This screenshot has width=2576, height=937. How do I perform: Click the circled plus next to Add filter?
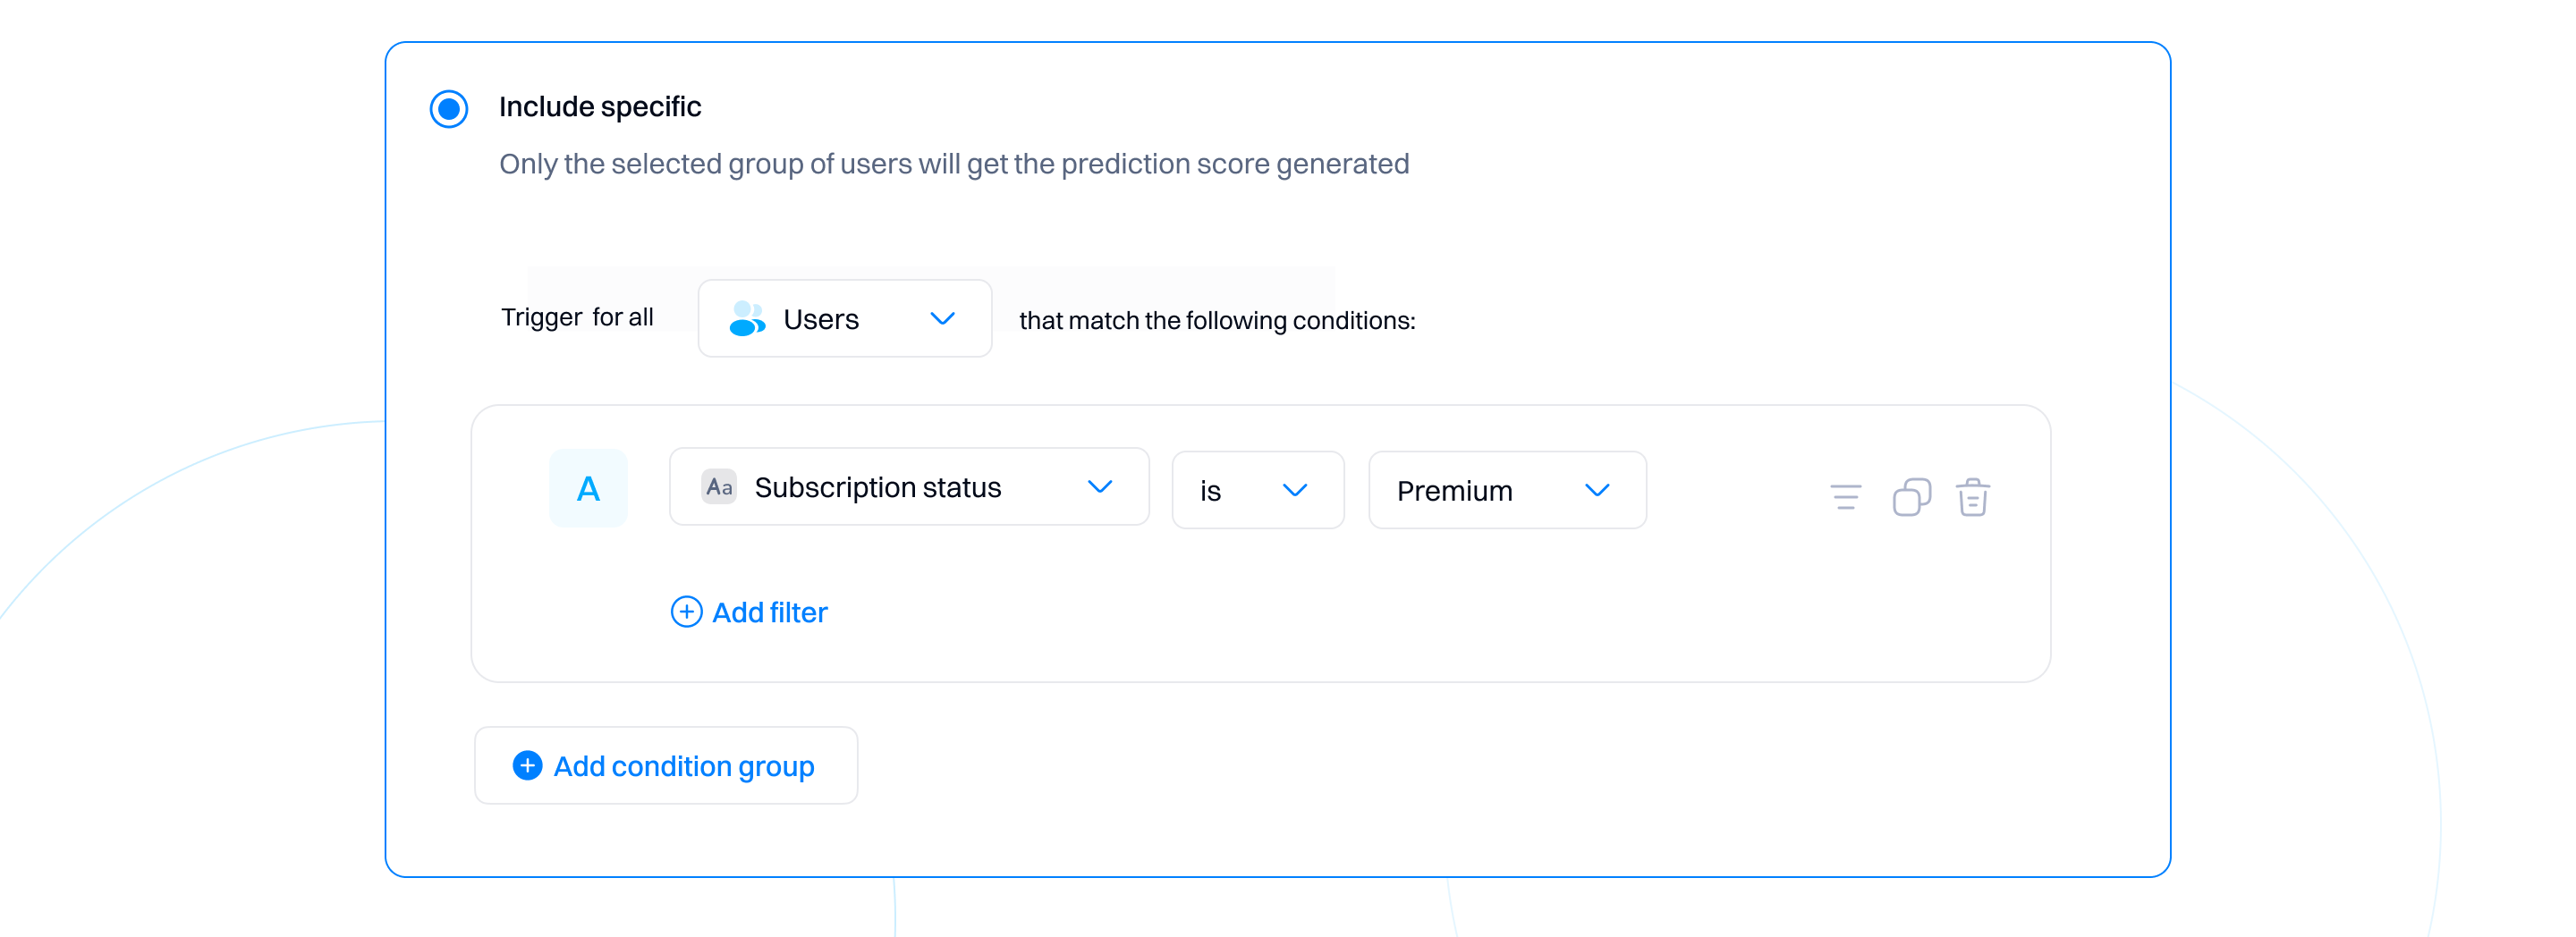pos(686,612)
